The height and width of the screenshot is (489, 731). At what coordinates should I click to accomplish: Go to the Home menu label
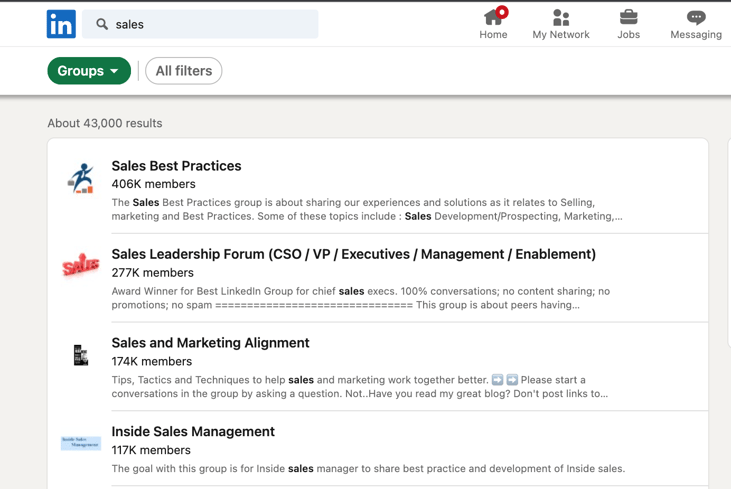click(493, 34)
